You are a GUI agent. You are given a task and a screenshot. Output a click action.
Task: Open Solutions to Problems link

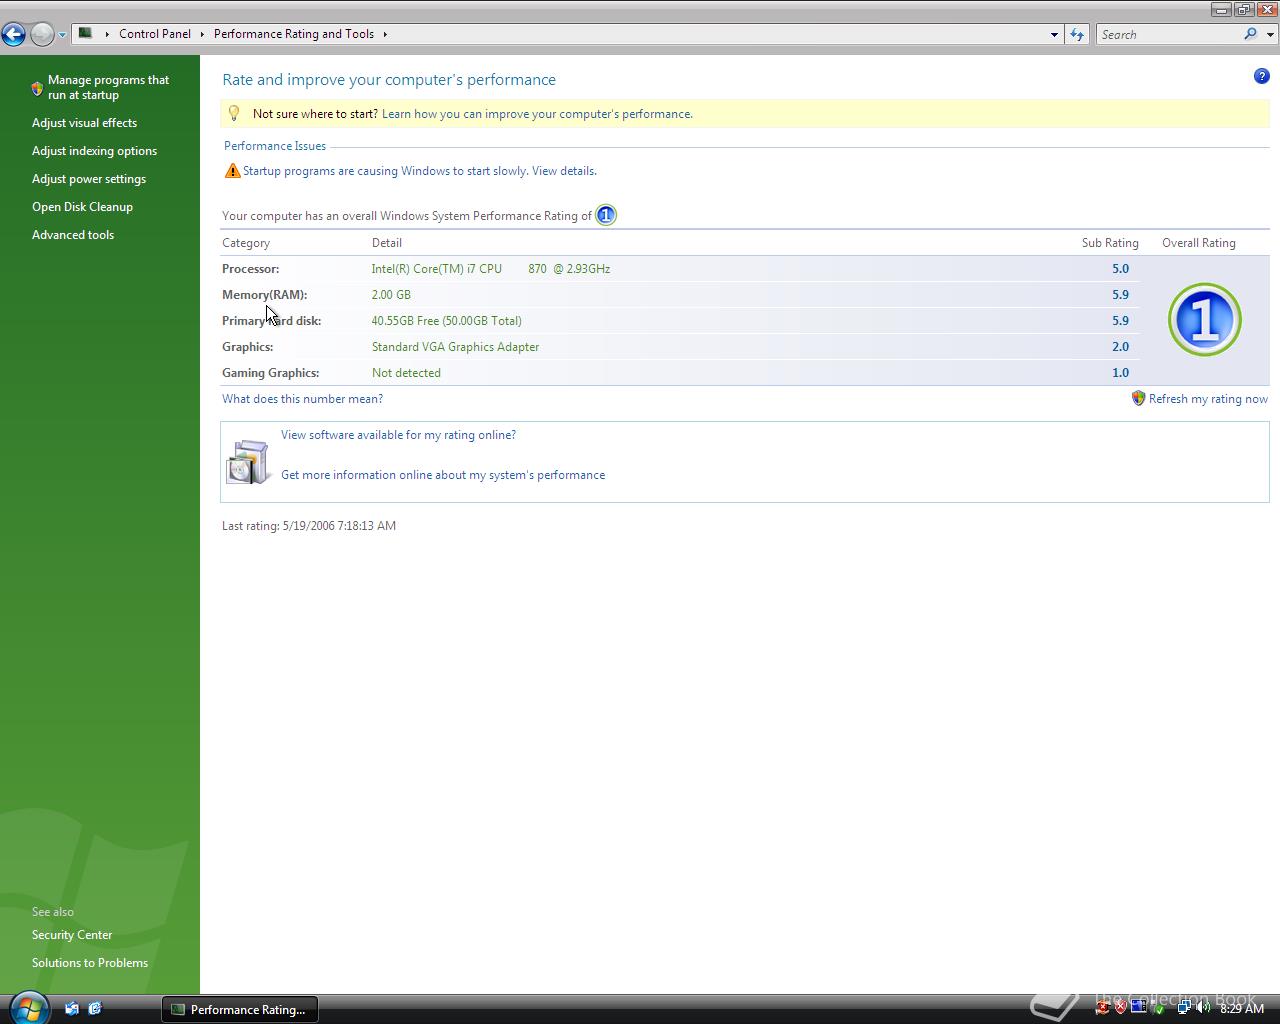90,963
